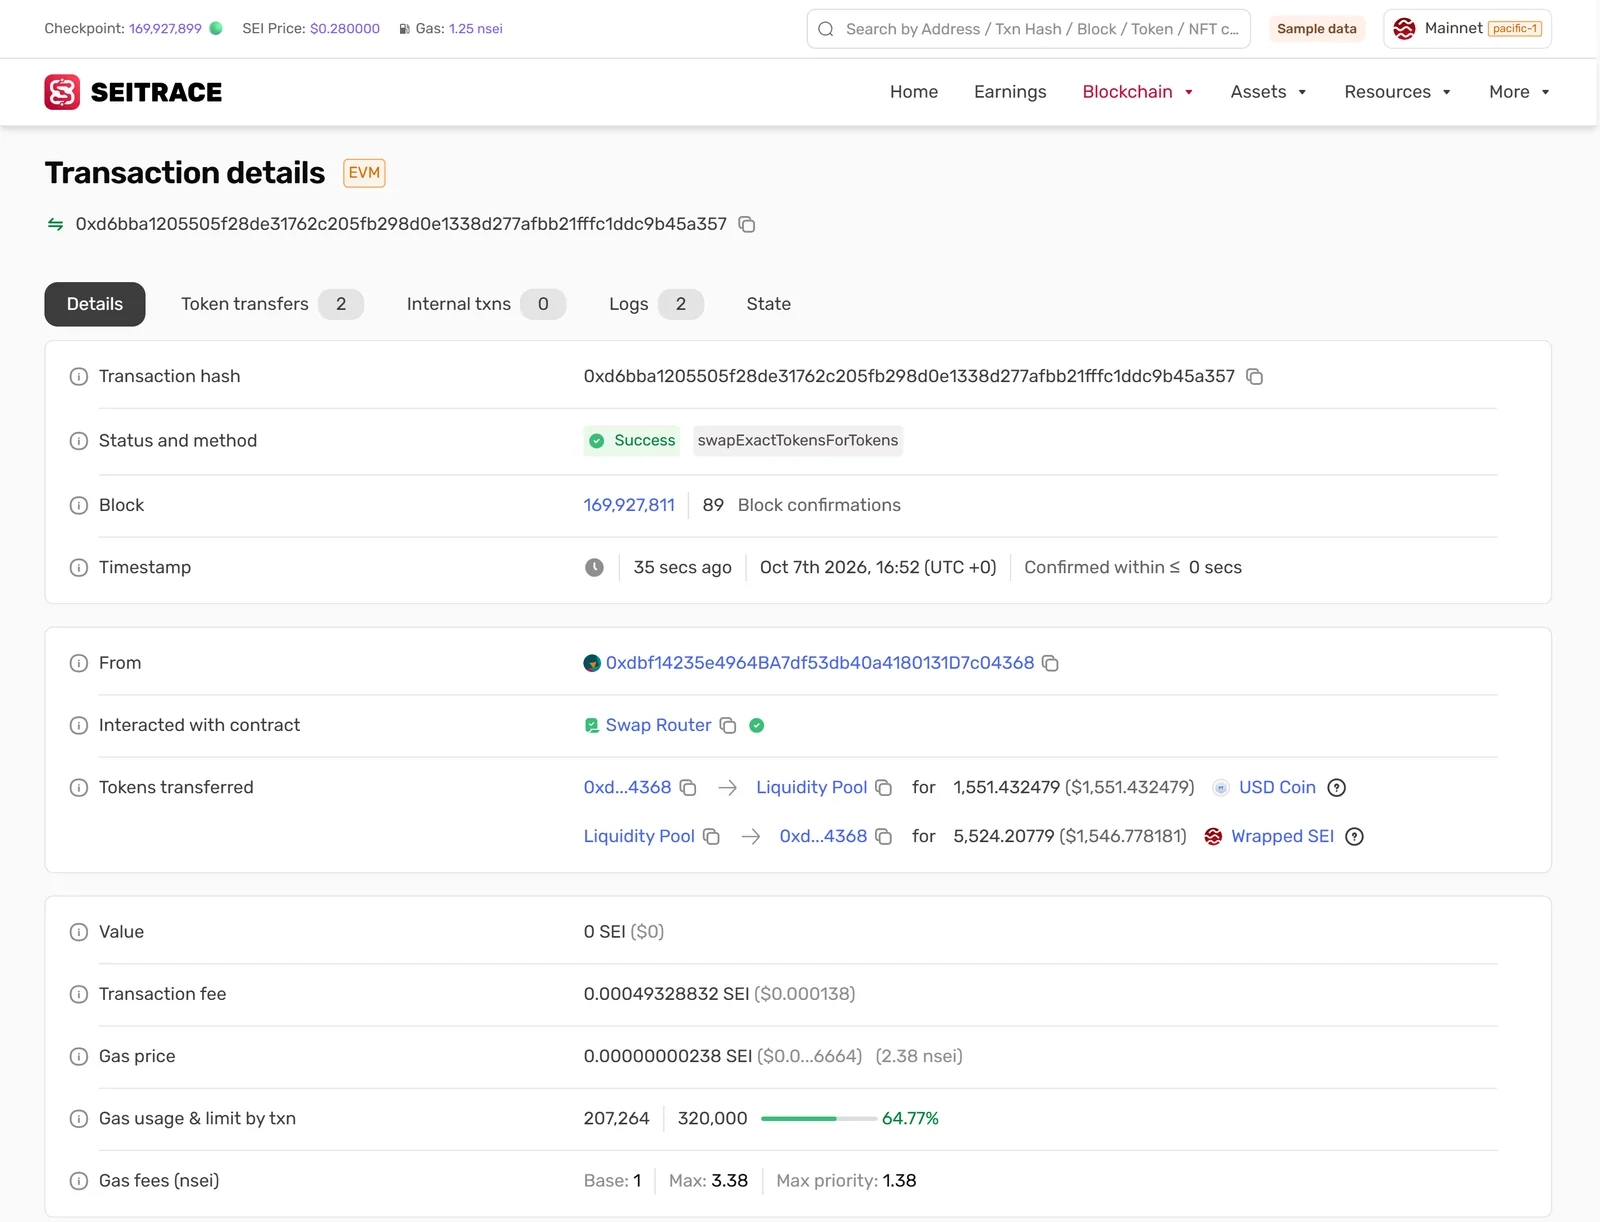Click the info icon next to Gas price
The height and width of the screenshot is (1222, 1600).
pos(78,1056)
